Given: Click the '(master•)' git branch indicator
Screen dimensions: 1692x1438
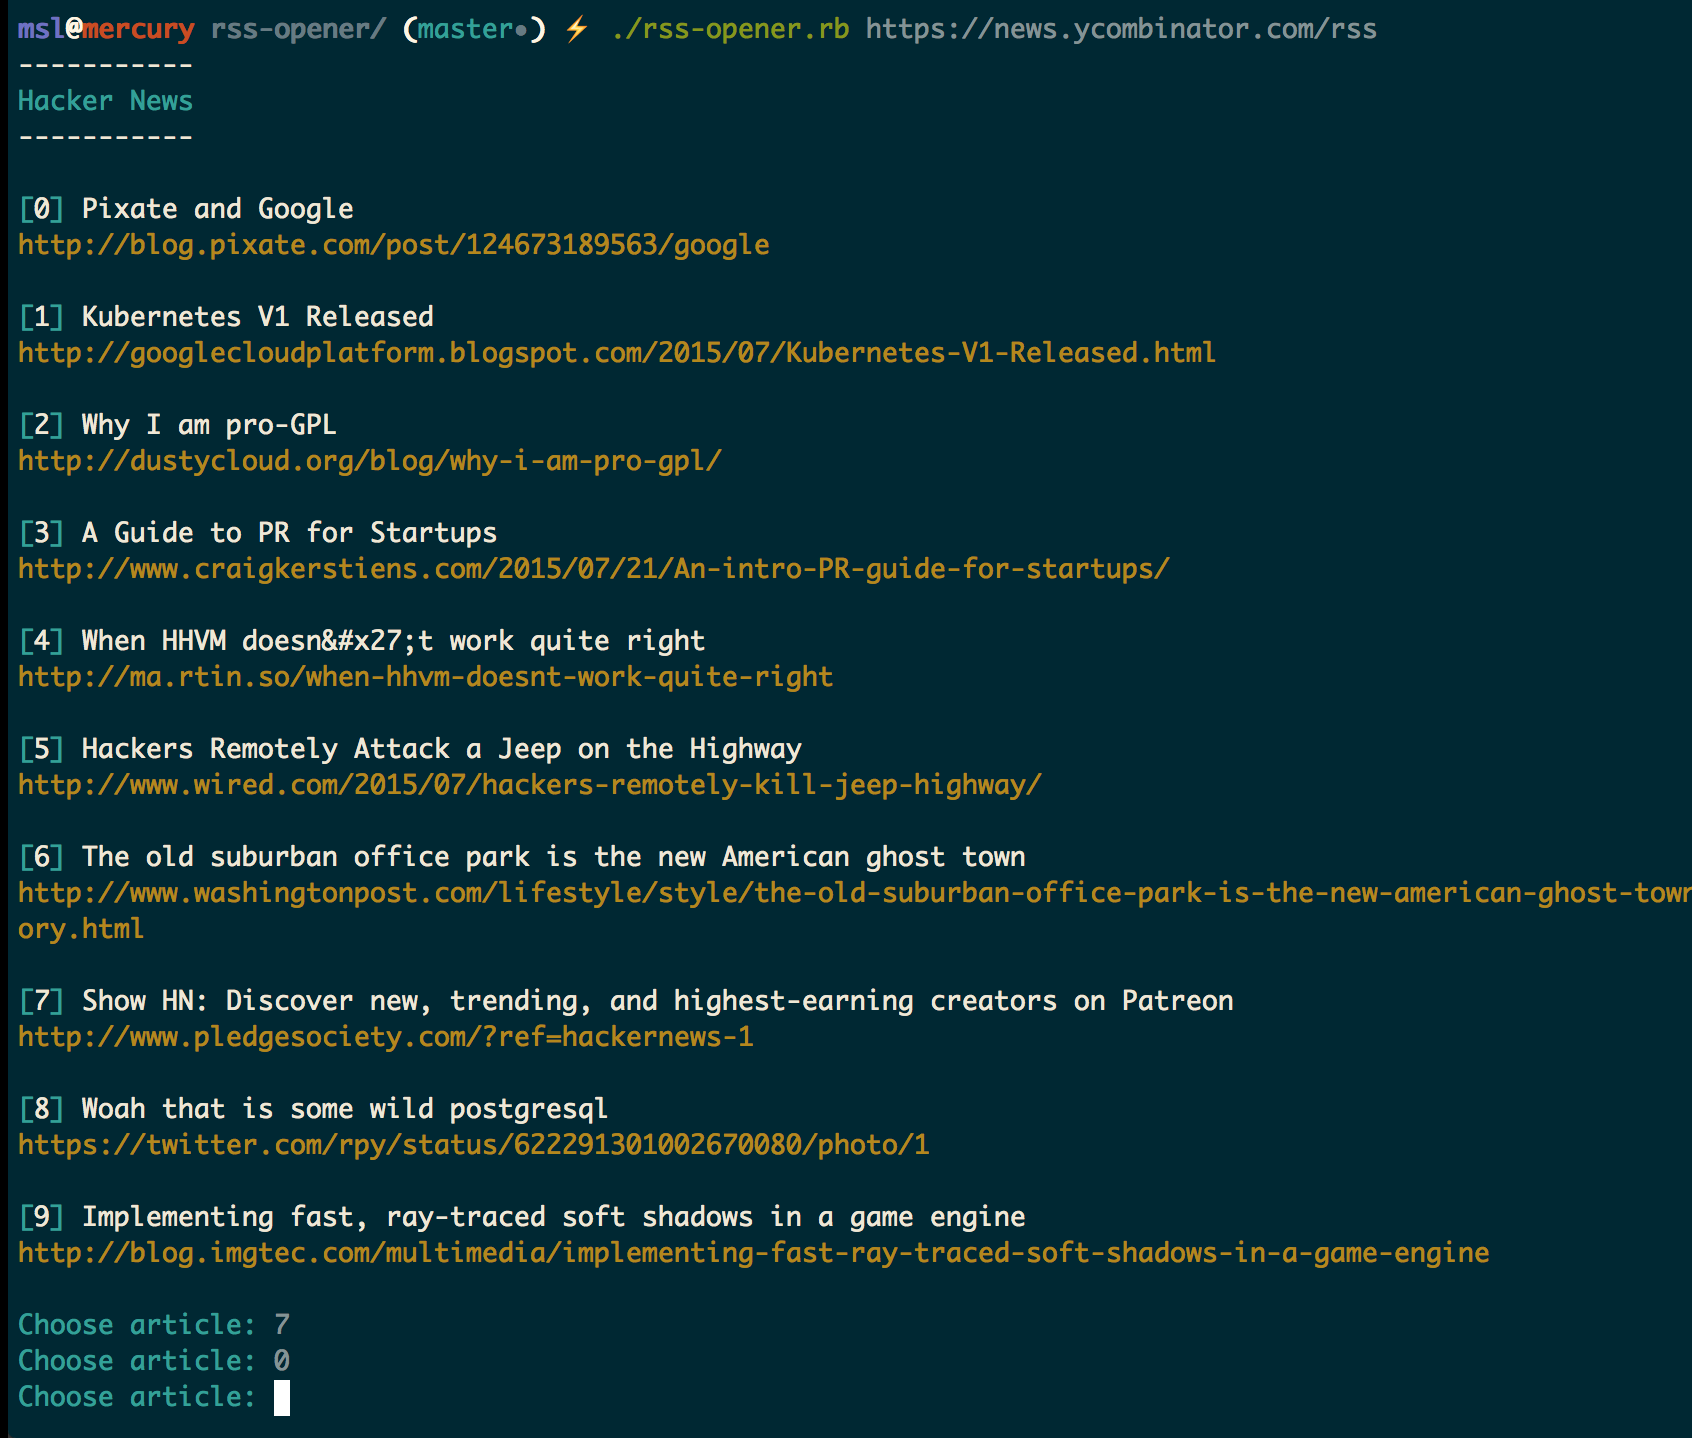Looking at the screenshot, I should pyautogui.click(x=474, y=29).
